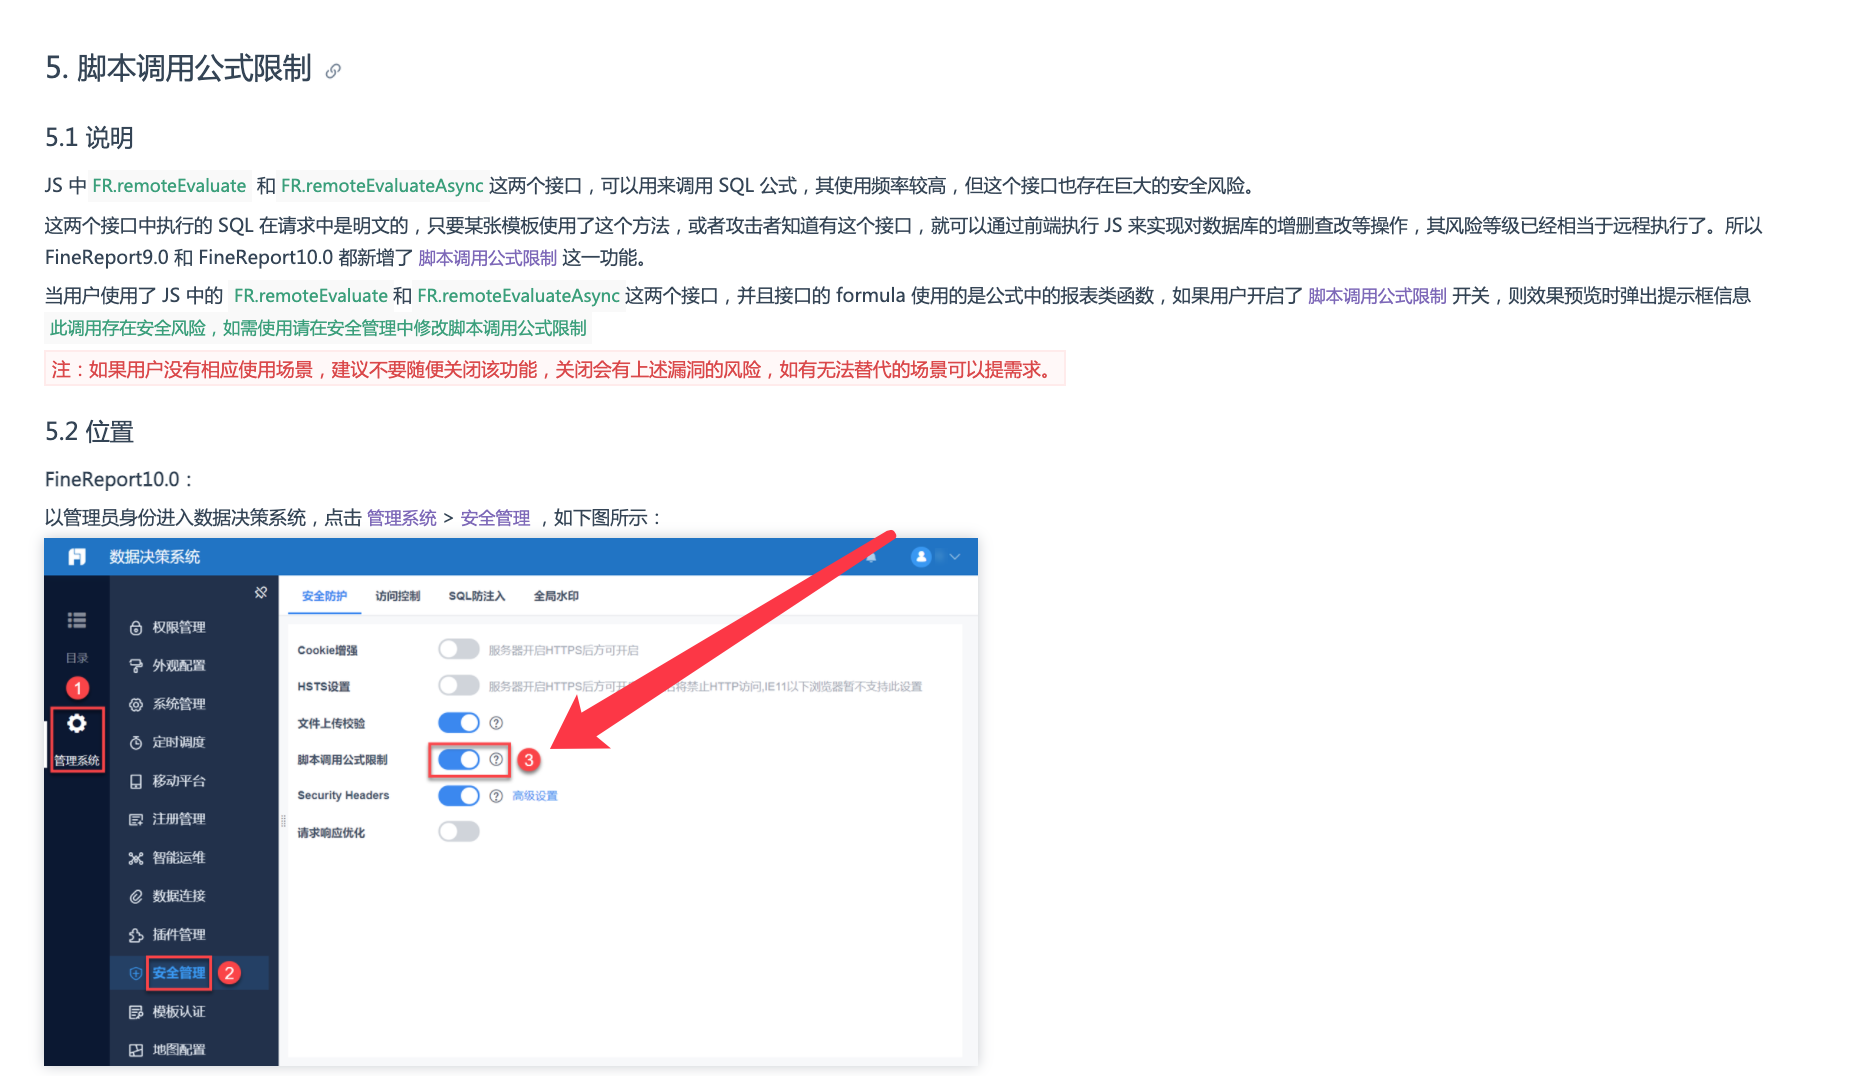Switch to the 访问控制 tab
Image resolution: width=1854 pixels, height=1076 pixels.
pyautogui.click(x=398, y=596)
